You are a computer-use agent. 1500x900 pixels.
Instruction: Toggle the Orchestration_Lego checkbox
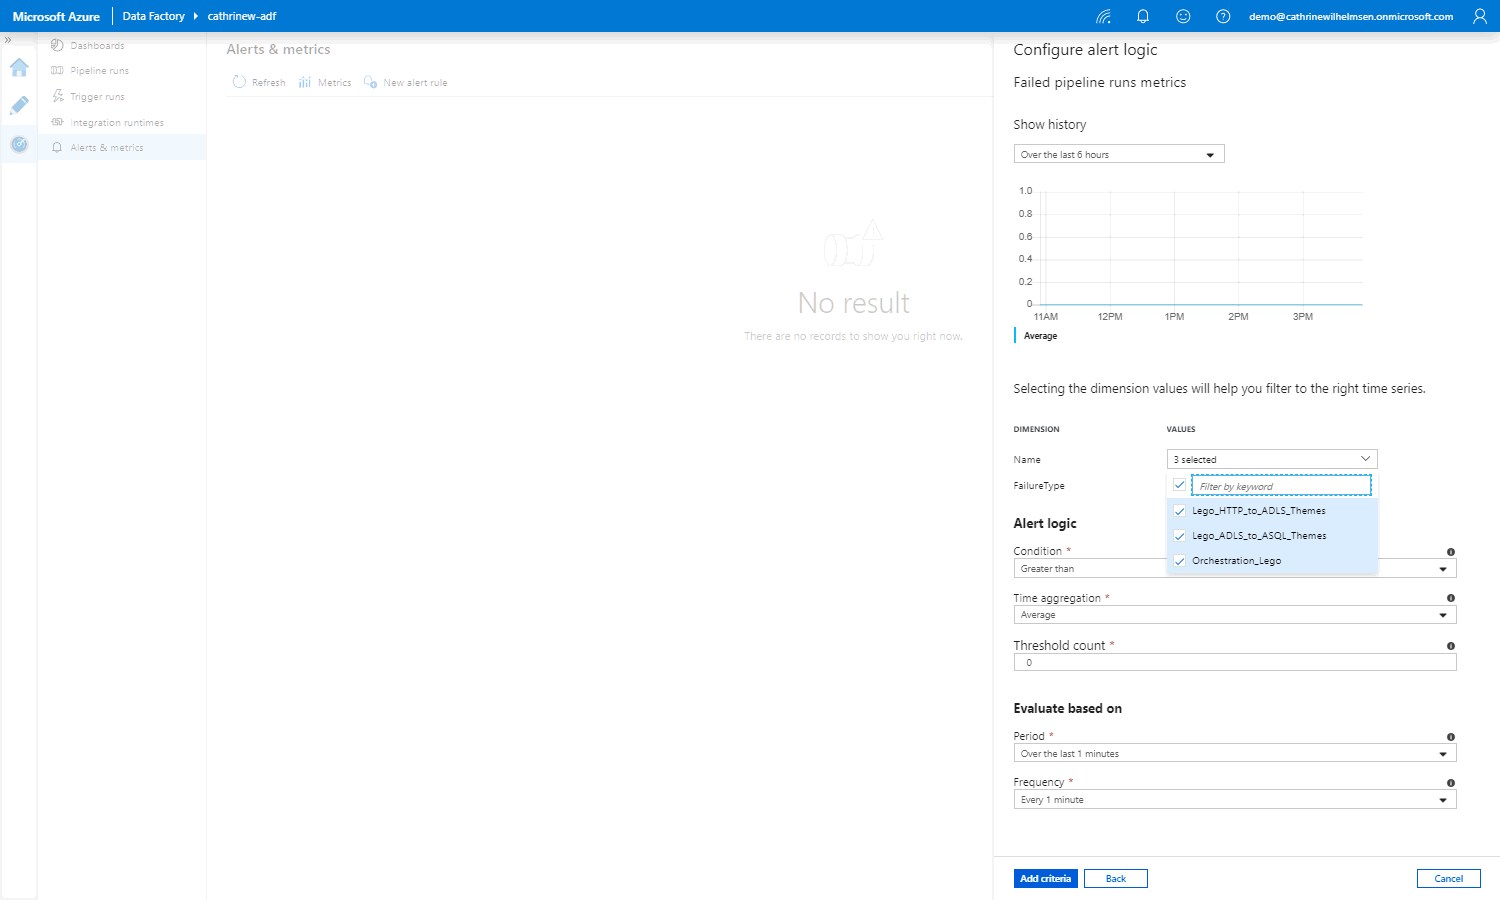[1180, 561]
